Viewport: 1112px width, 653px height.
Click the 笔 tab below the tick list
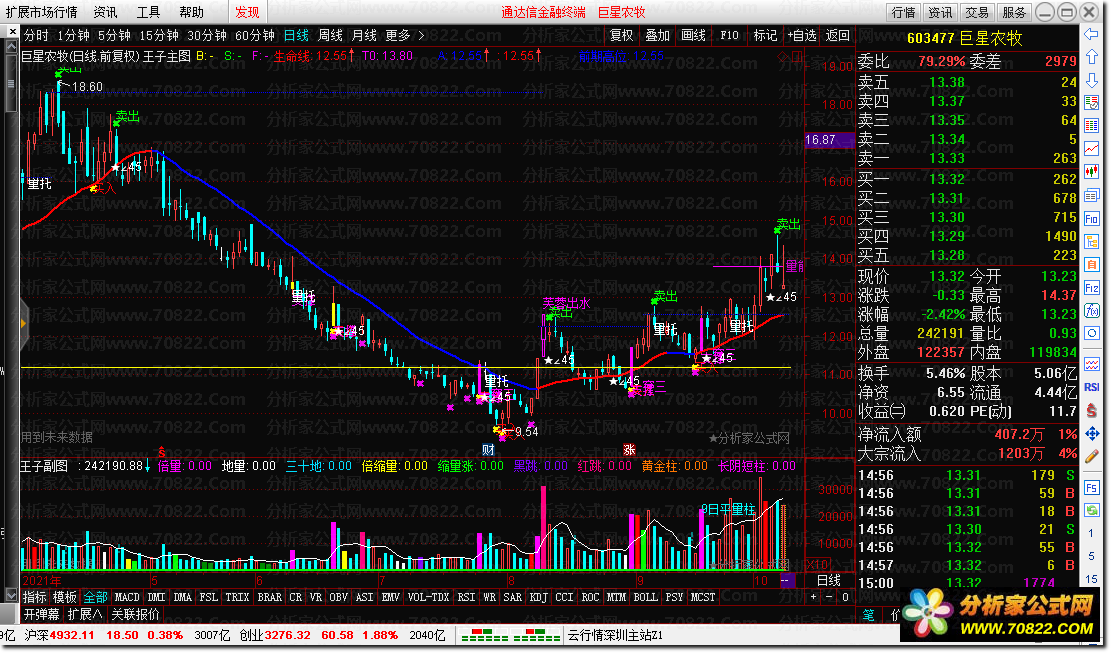point(868,615)
